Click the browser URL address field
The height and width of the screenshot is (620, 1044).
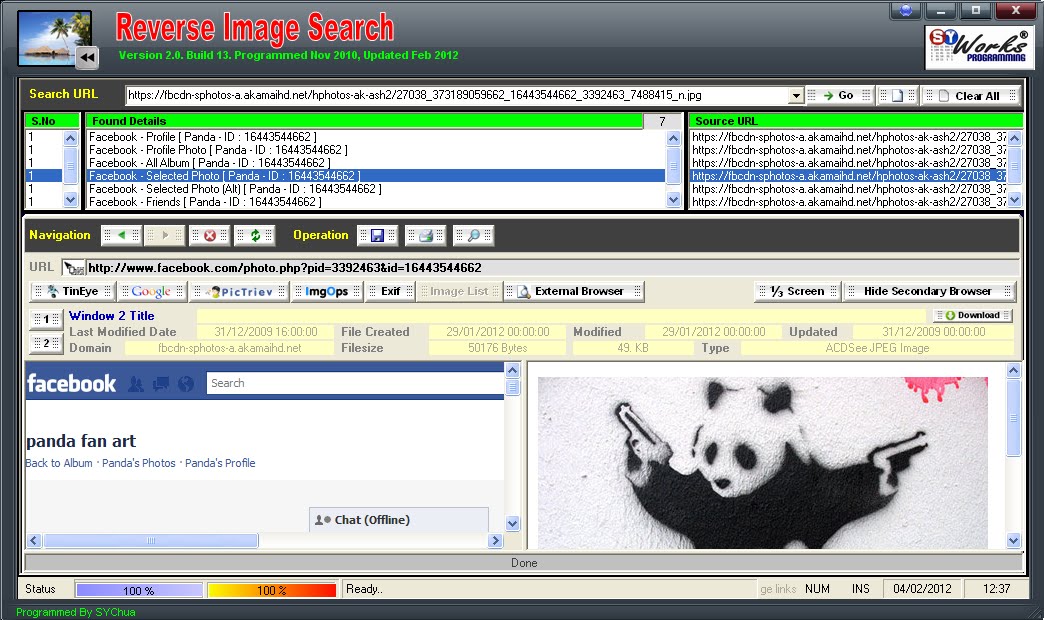point(551,268)
